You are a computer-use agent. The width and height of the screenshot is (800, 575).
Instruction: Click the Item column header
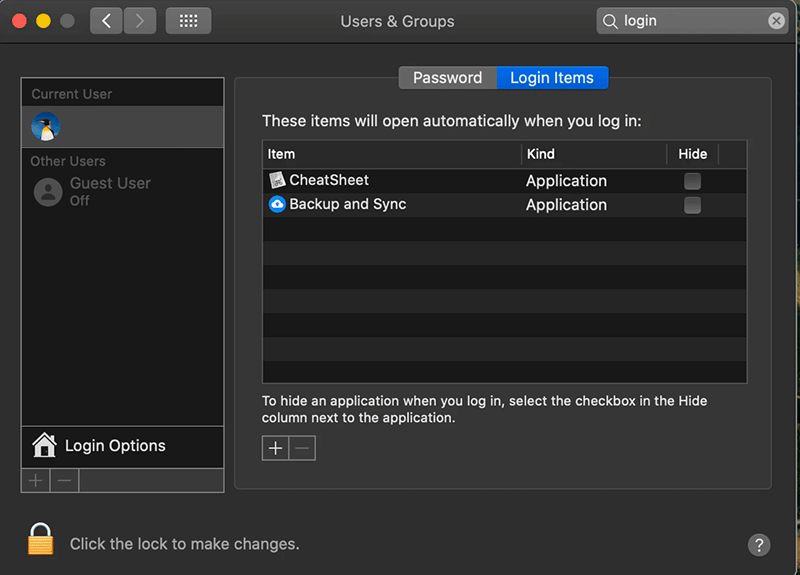pos(392,154)
